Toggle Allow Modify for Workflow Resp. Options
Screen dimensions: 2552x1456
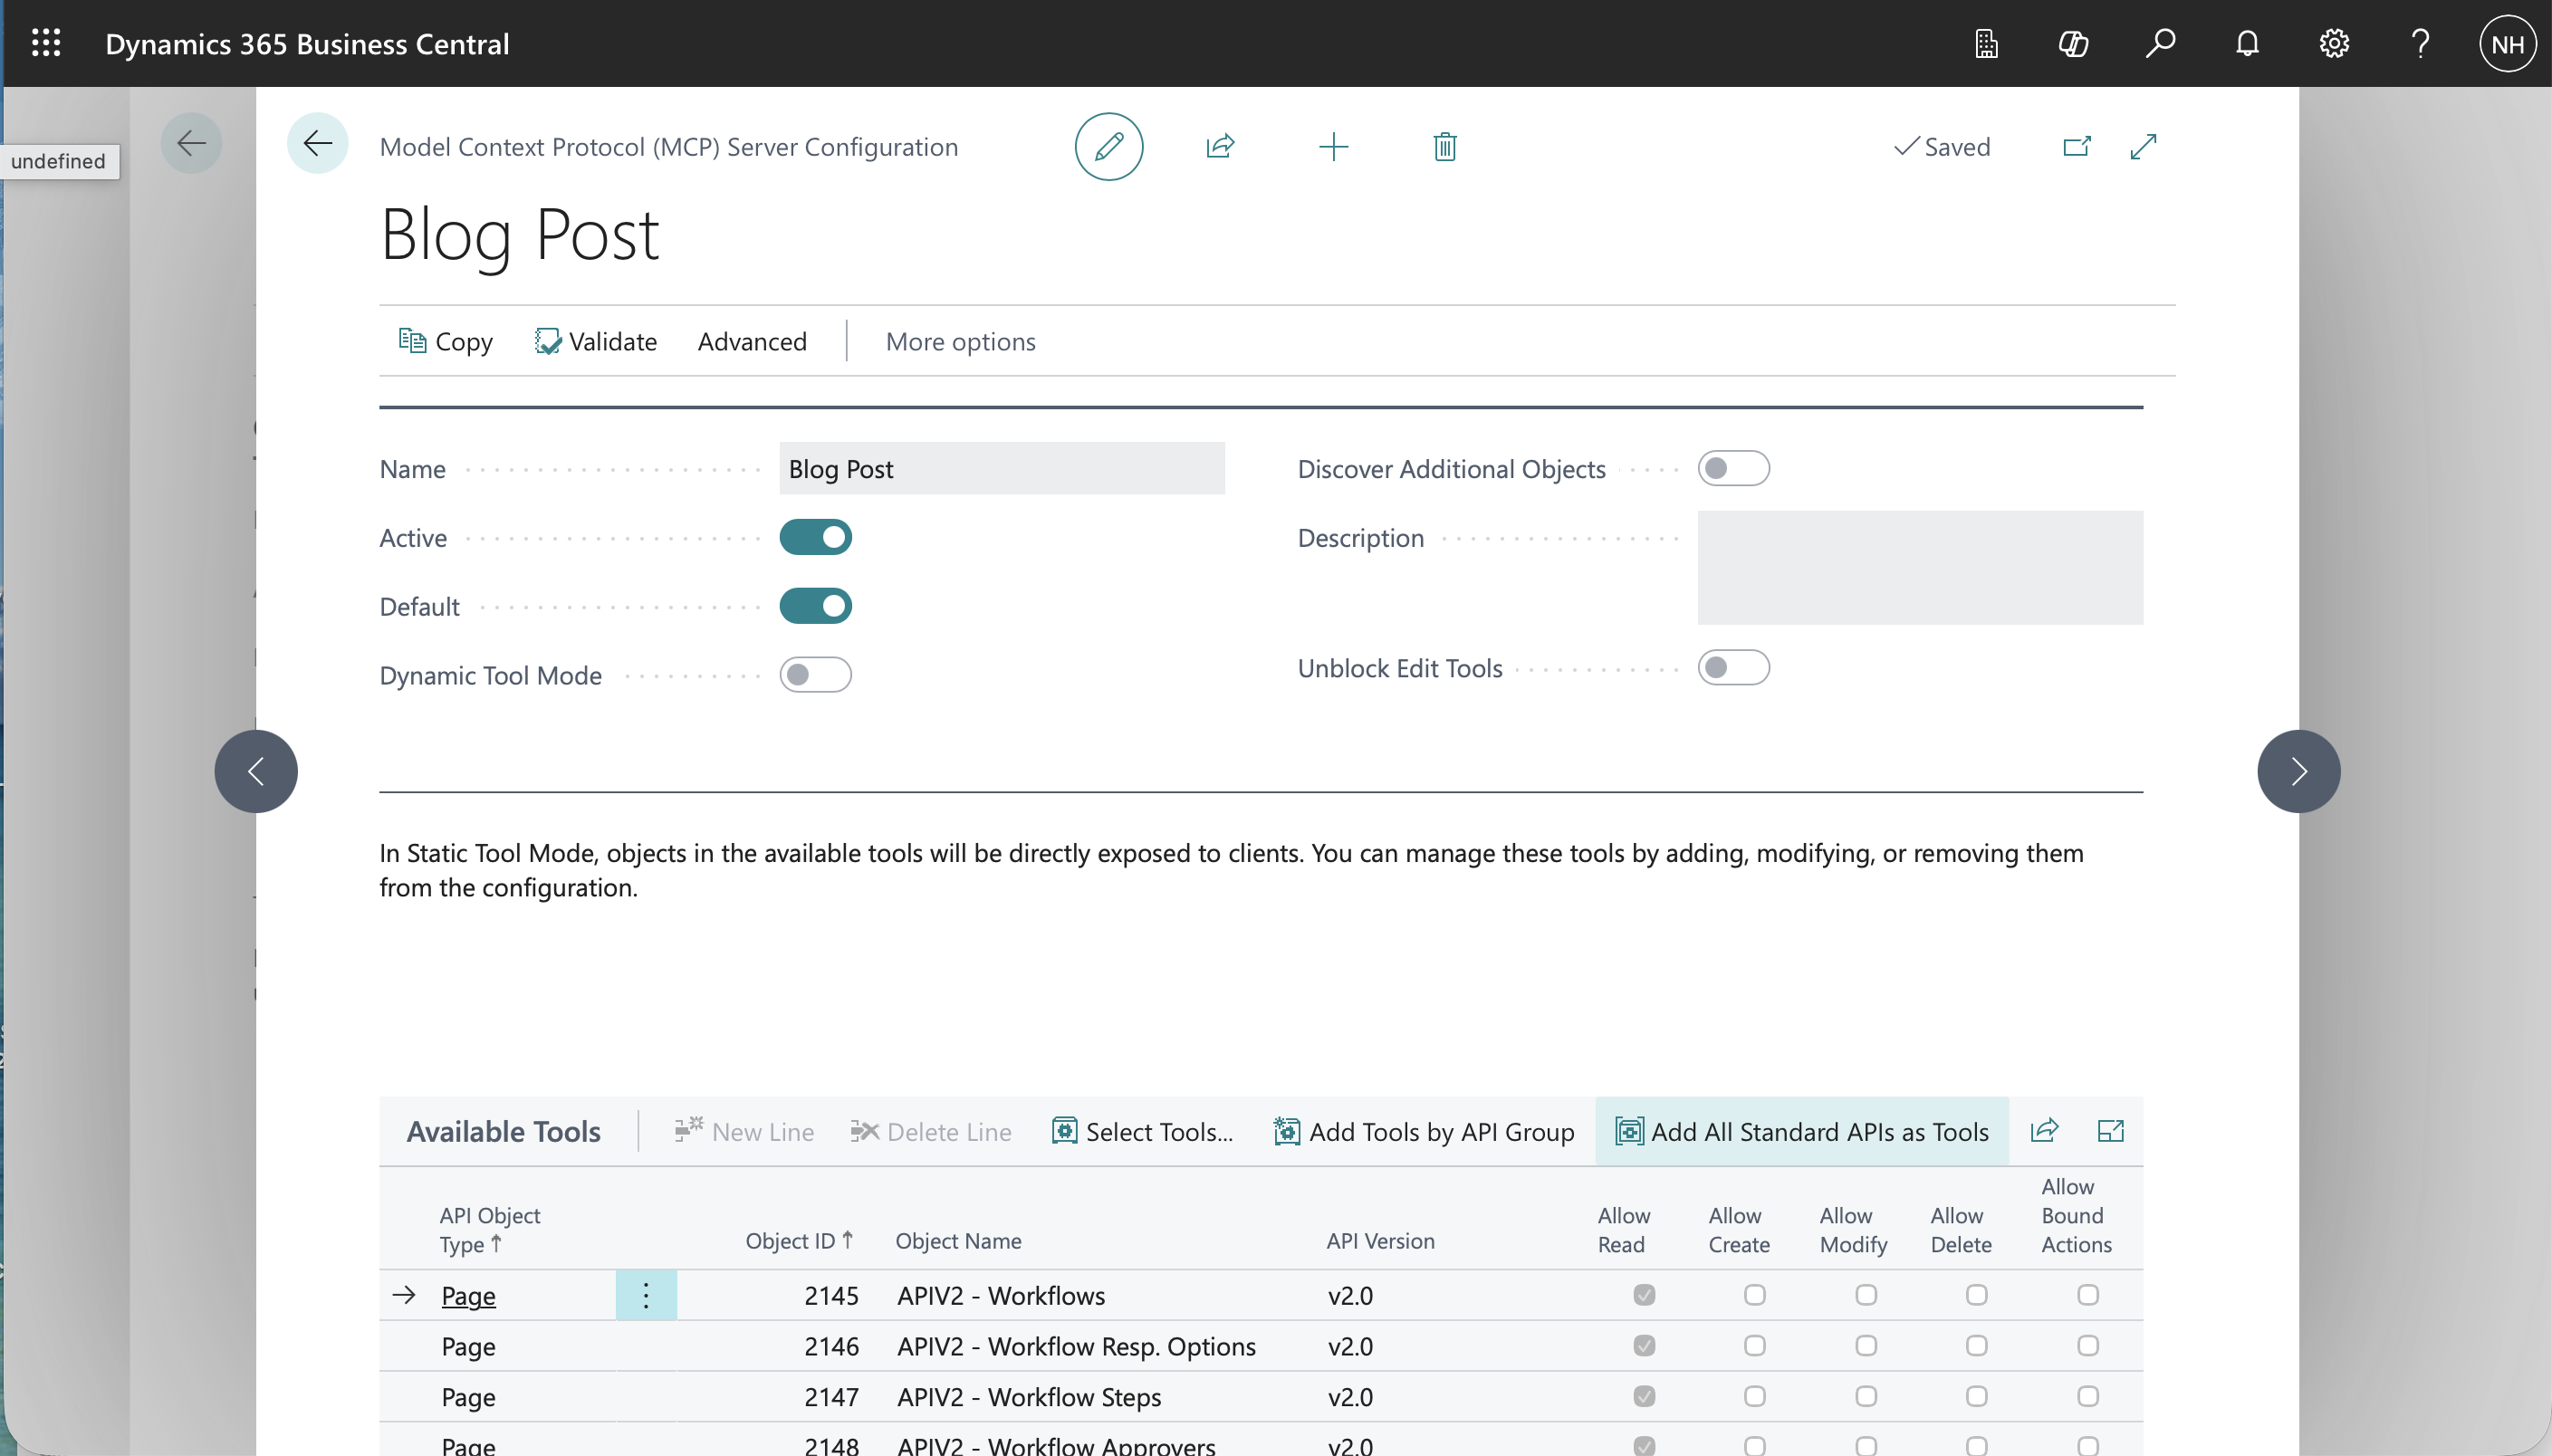point(1865,1345)
